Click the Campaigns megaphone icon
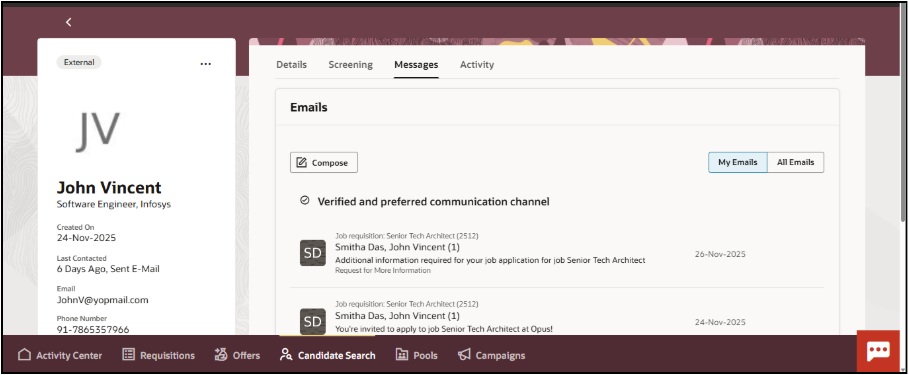 464,355
